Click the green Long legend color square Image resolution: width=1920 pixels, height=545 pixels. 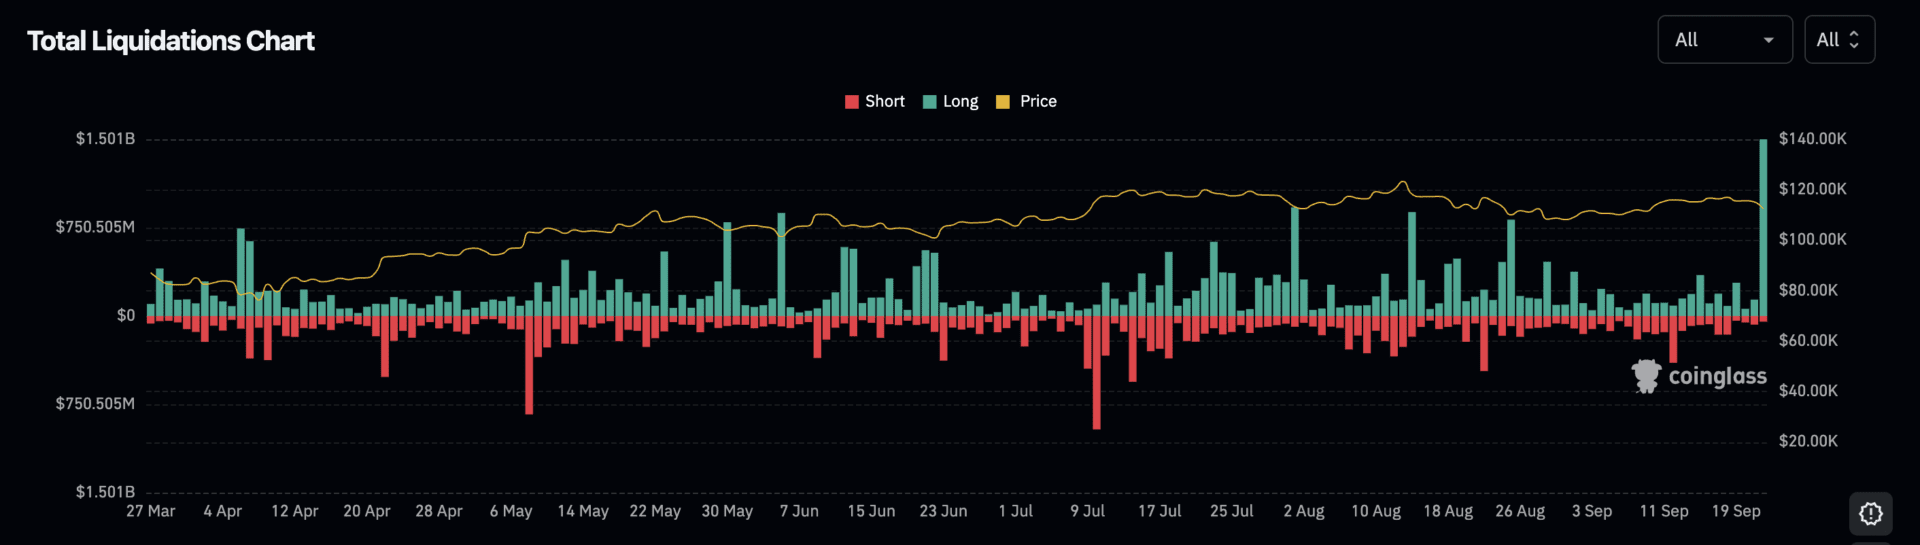(x=930, y=101)
